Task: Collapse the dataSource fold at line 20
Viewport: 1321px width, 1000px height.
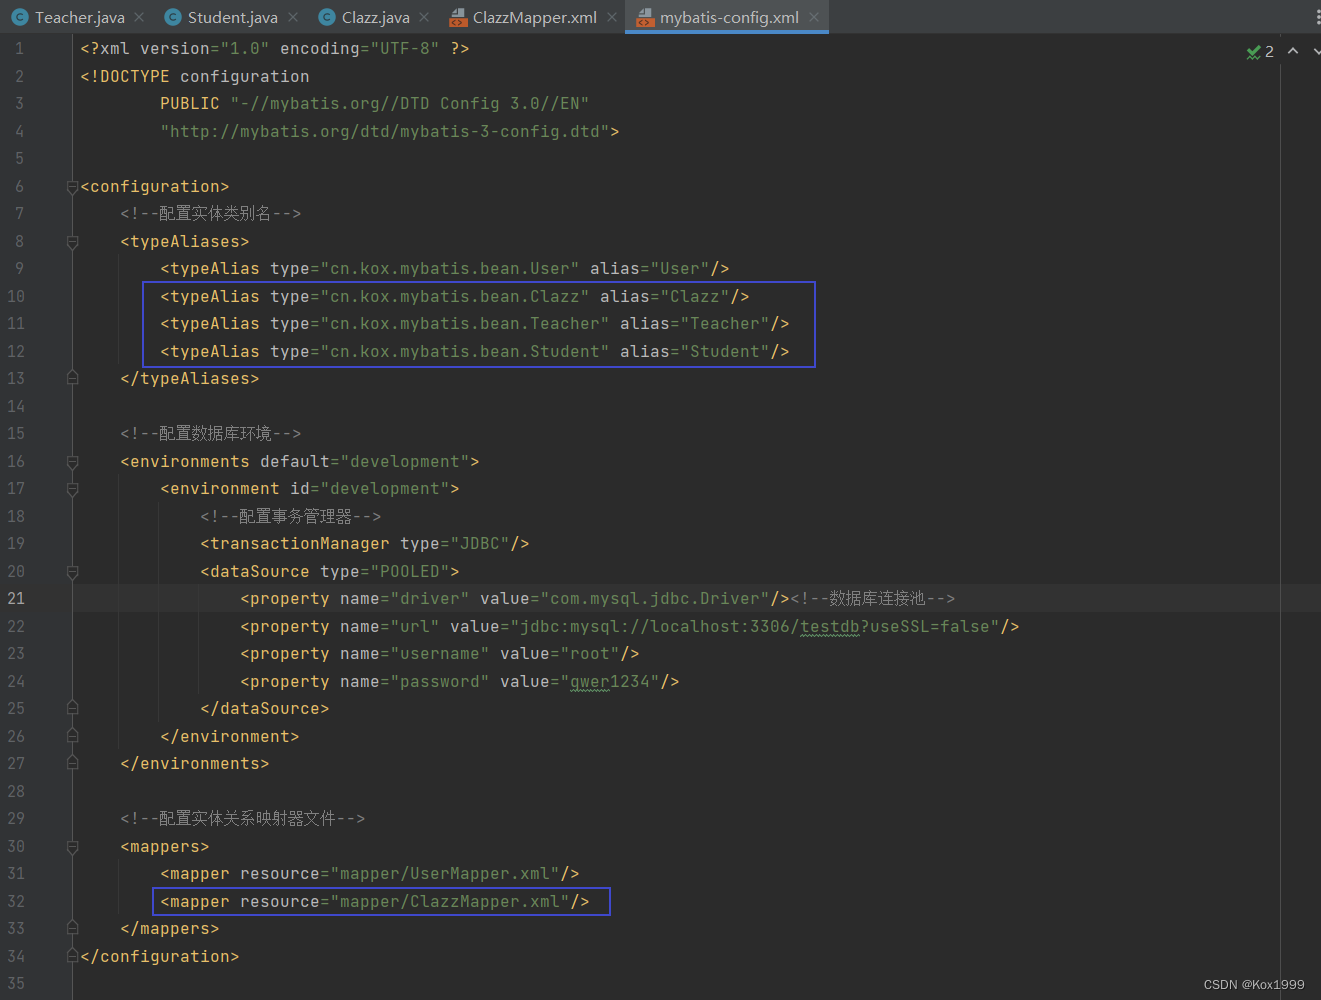Action: (72, 572)
